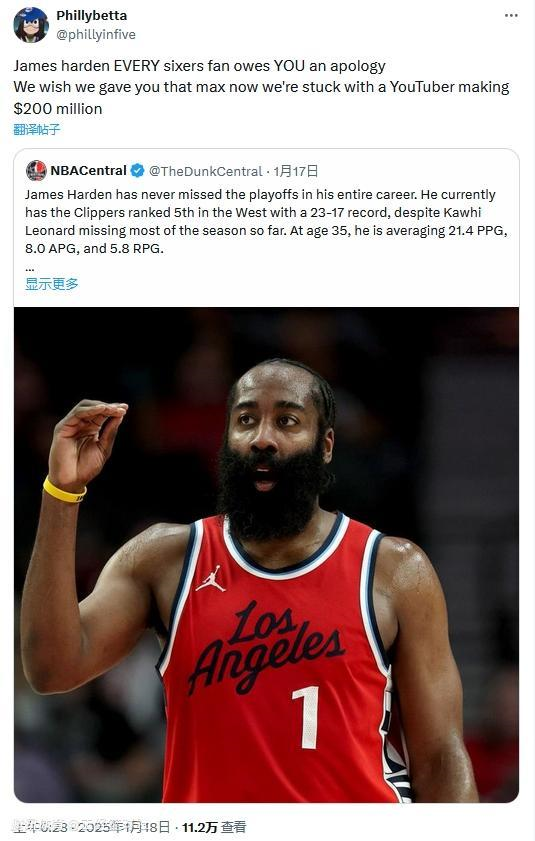The height and width of the screenshot is (841, 535).
Task: Open the James Harden photo
Action: (266, 555)
